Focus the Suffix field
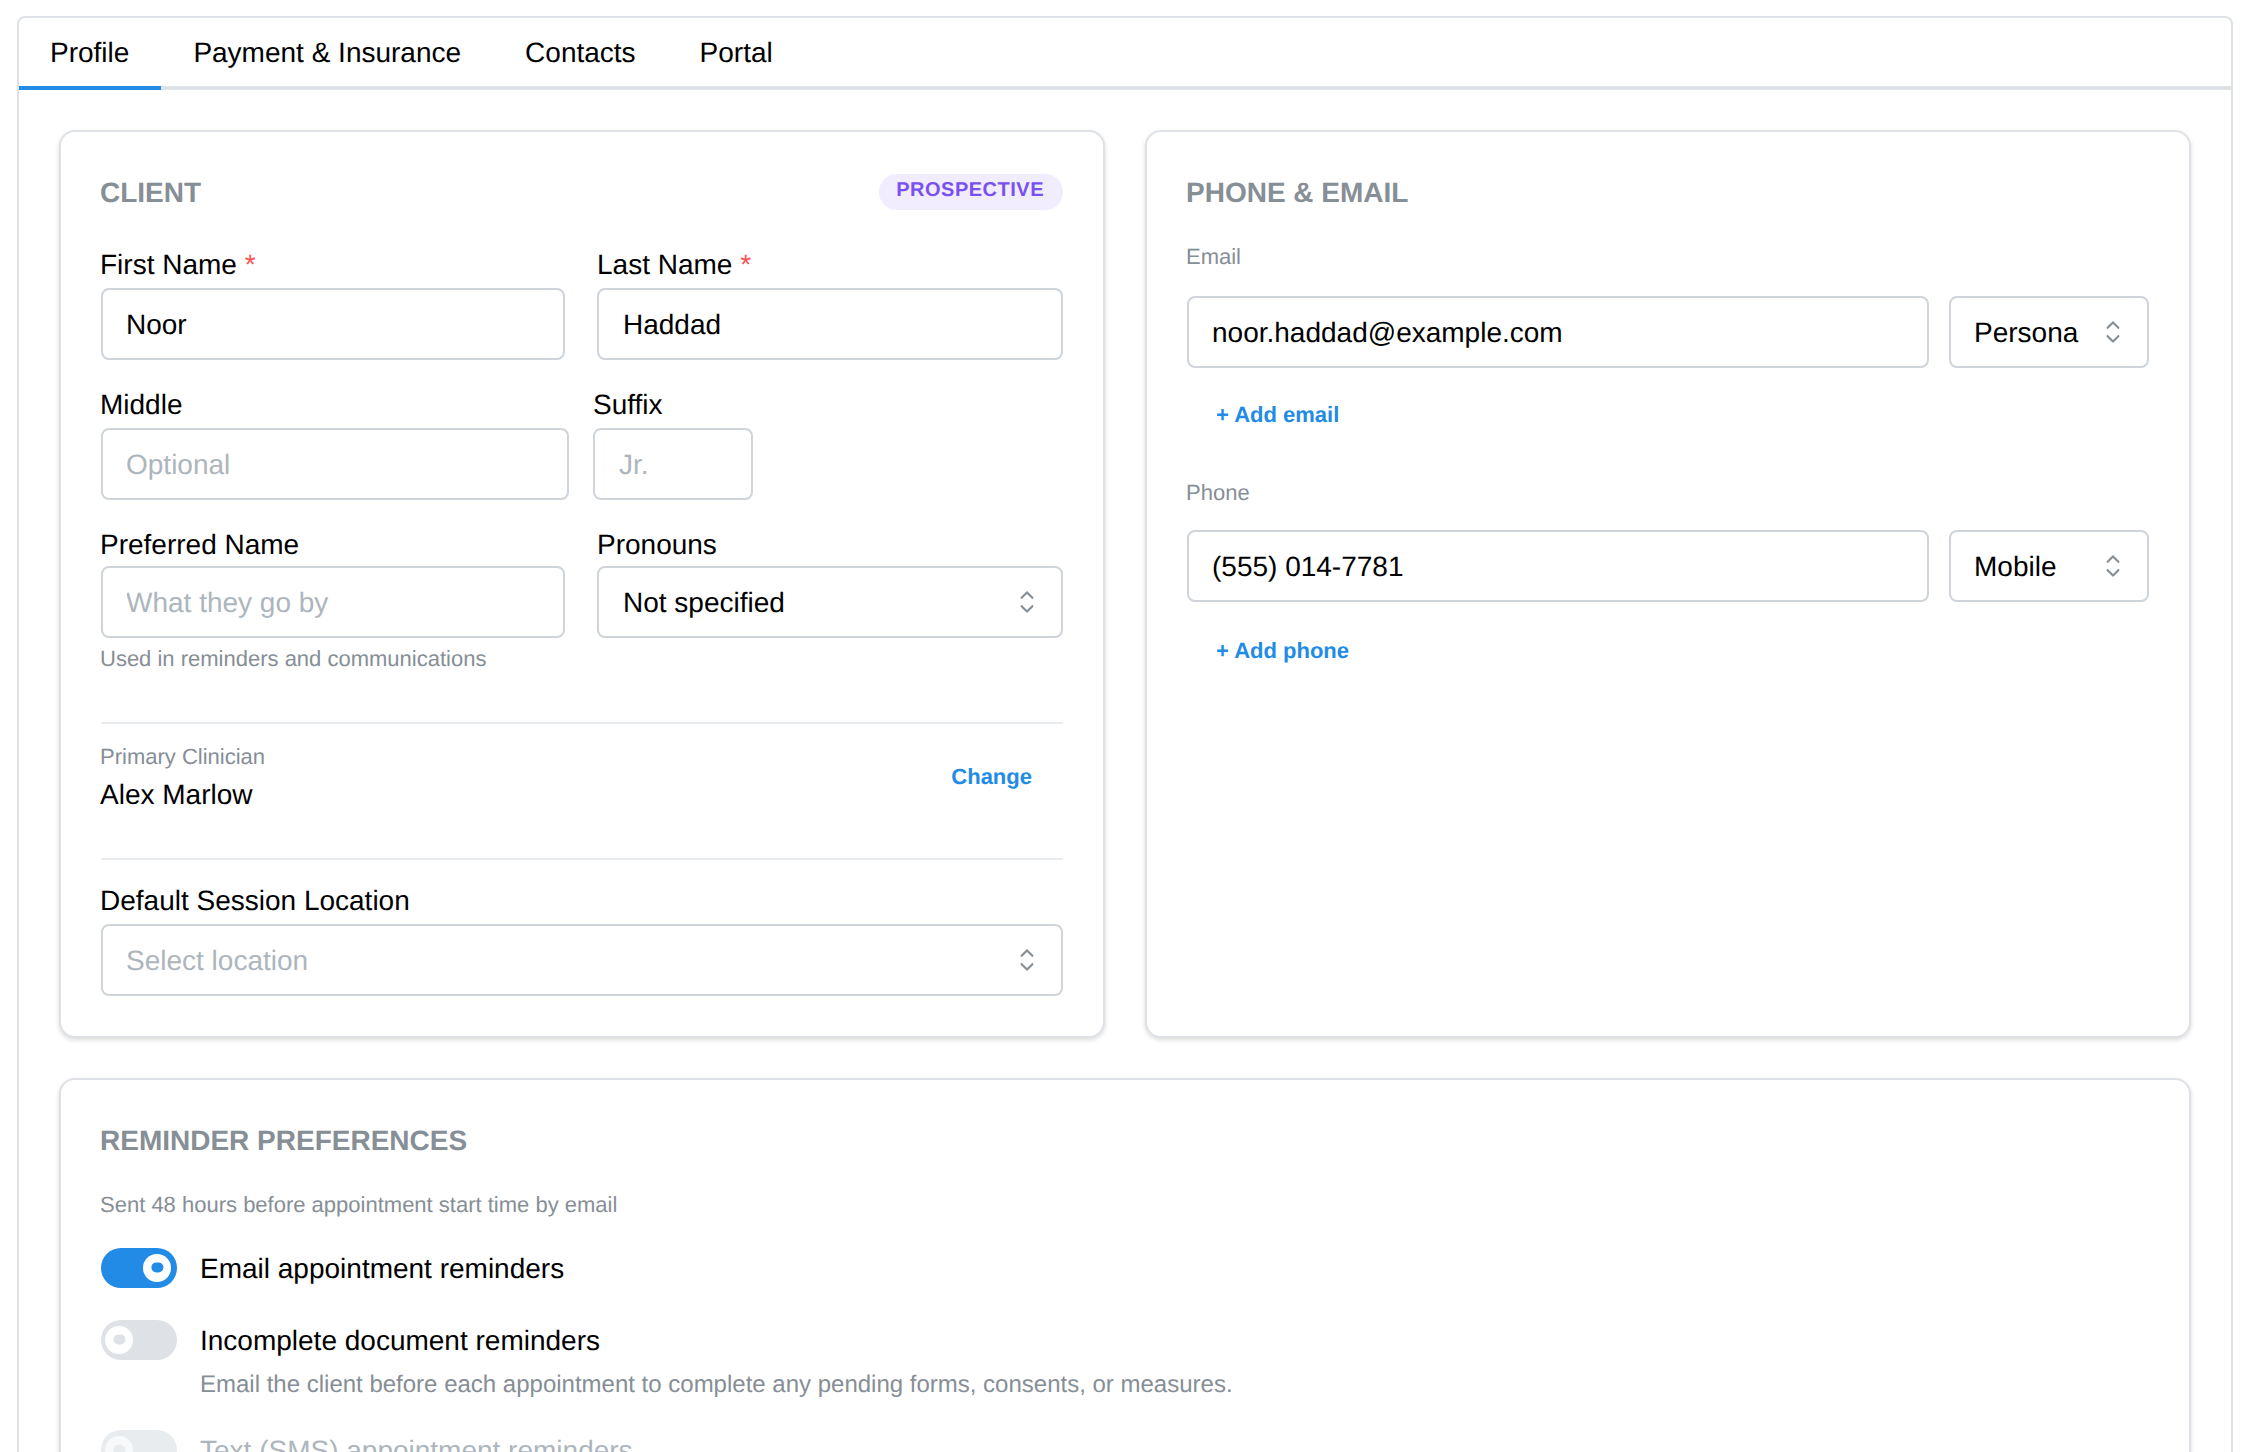This screenshot has width=2248, height=1452. [x=673, y=464]
